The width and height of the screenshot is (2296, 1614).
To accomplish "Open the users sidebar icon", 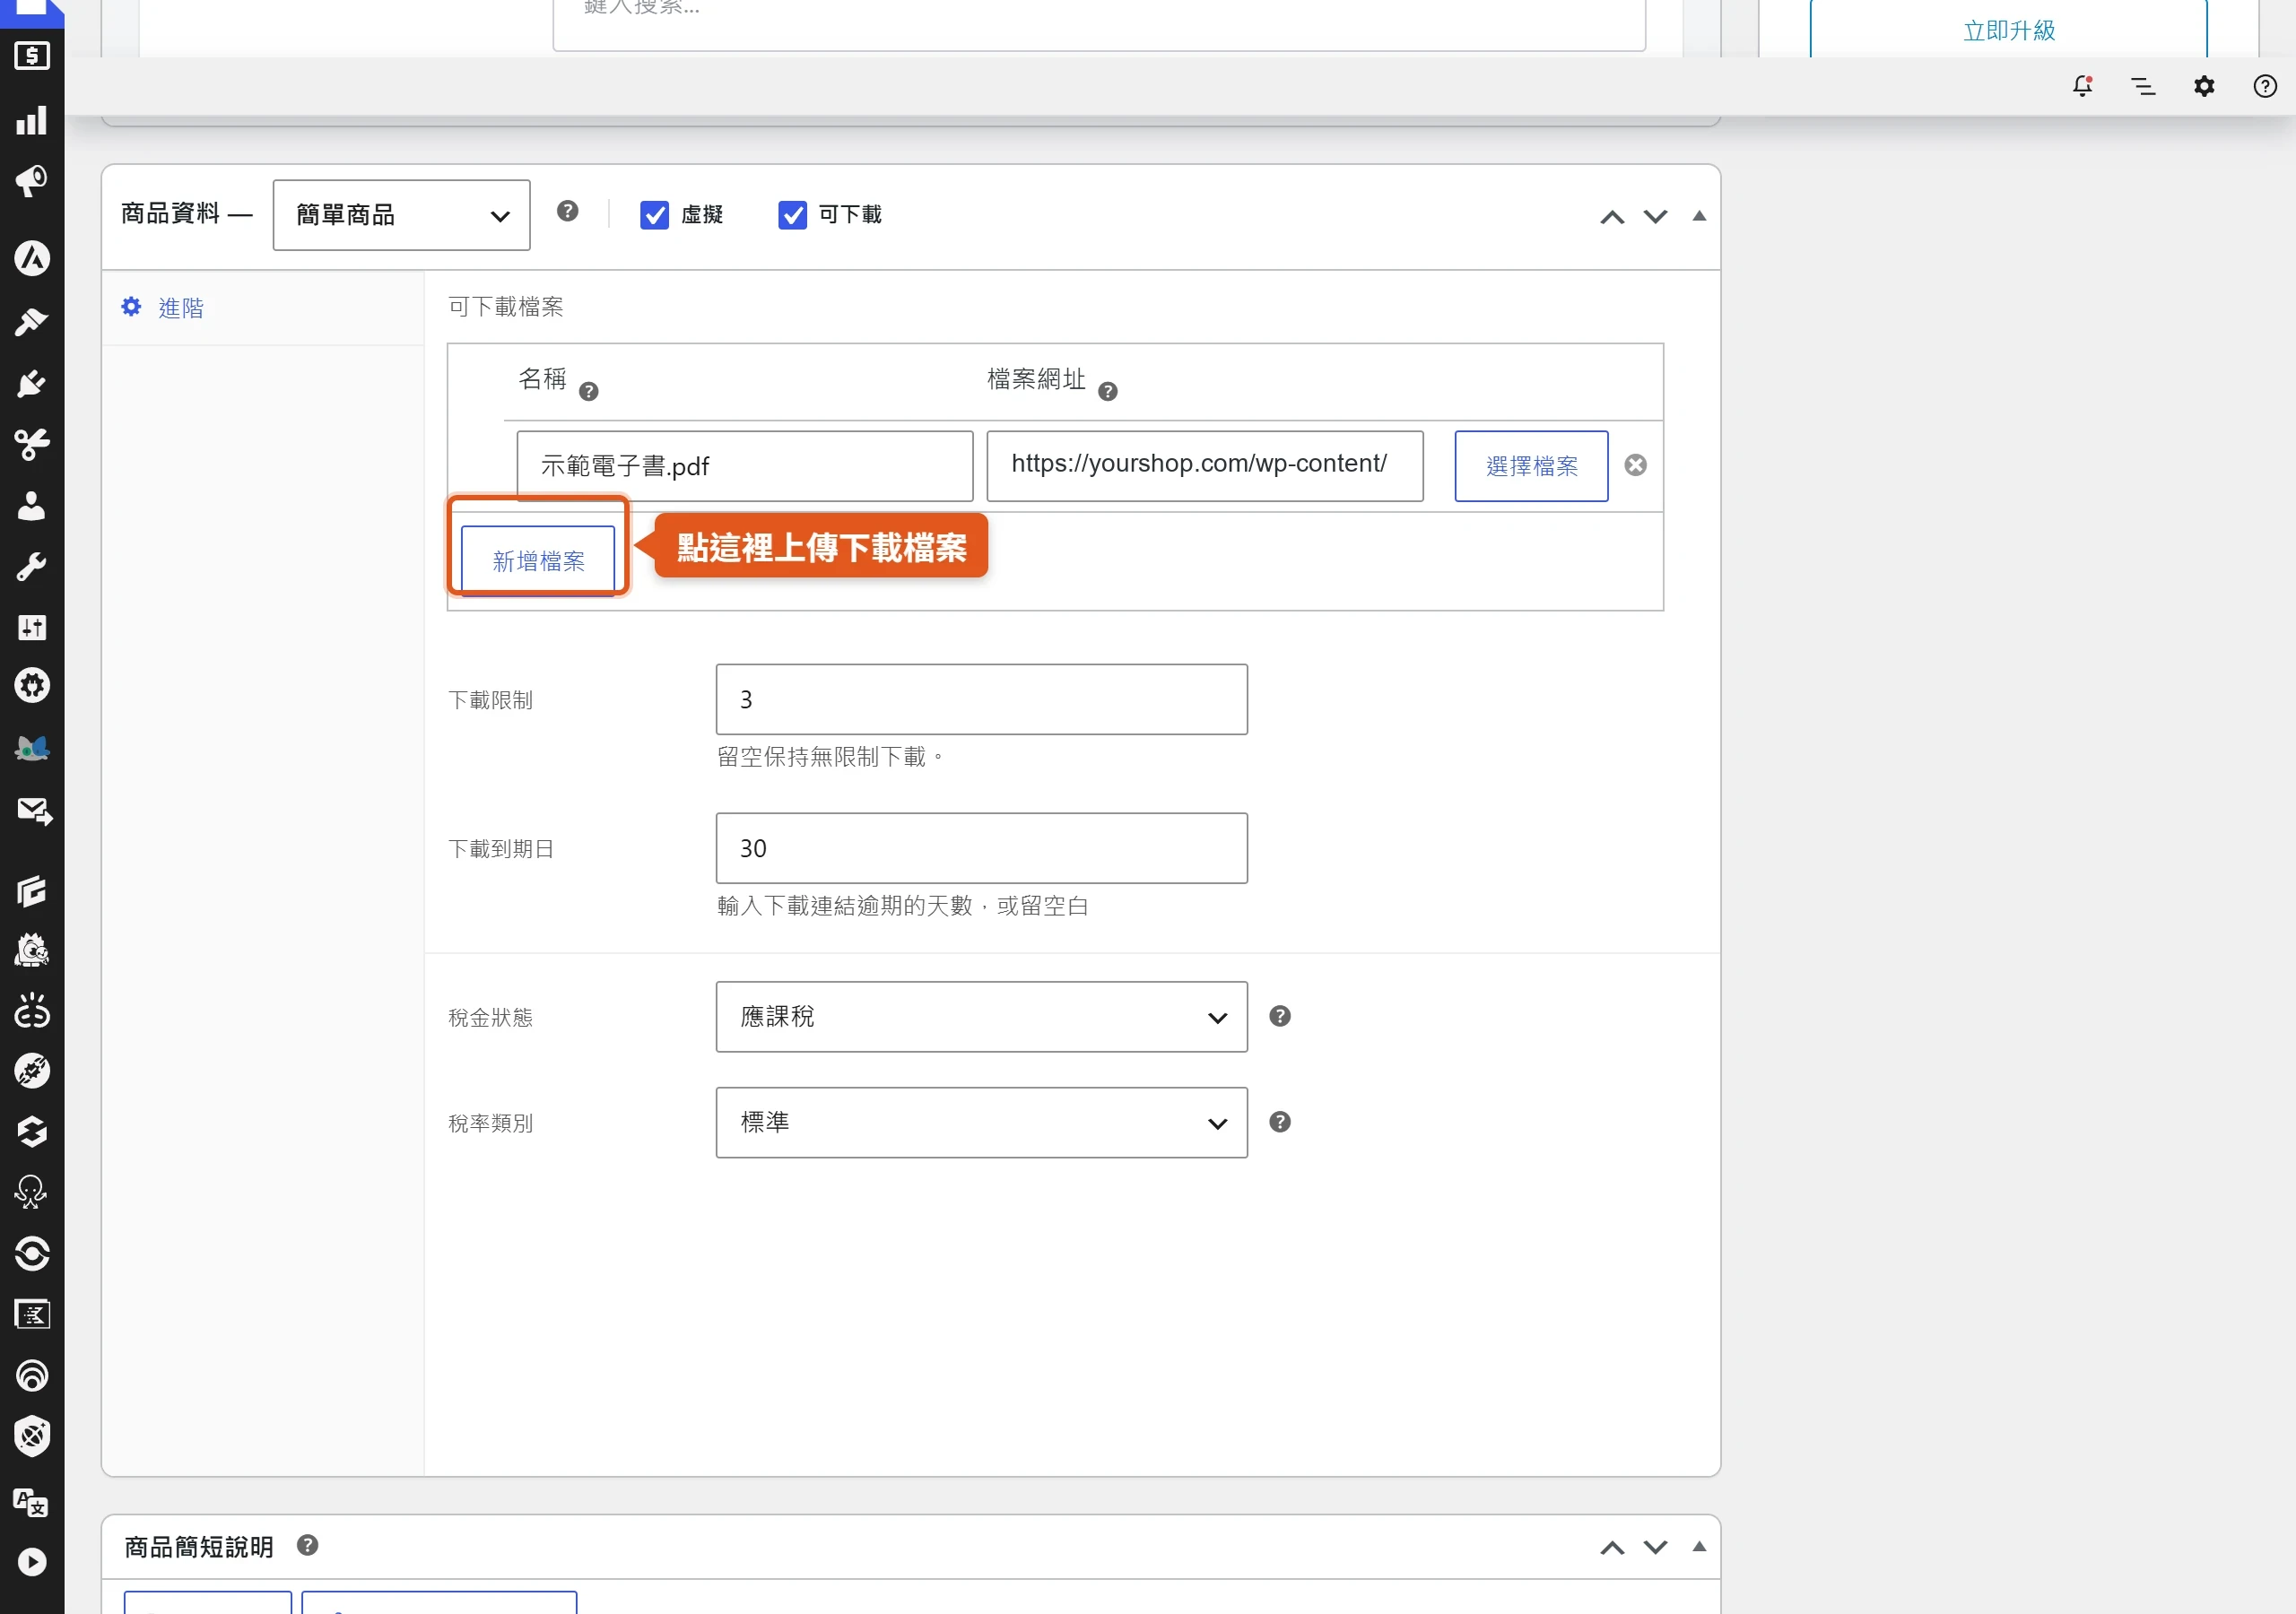I will pyautogui.click(x=32, y=506).
